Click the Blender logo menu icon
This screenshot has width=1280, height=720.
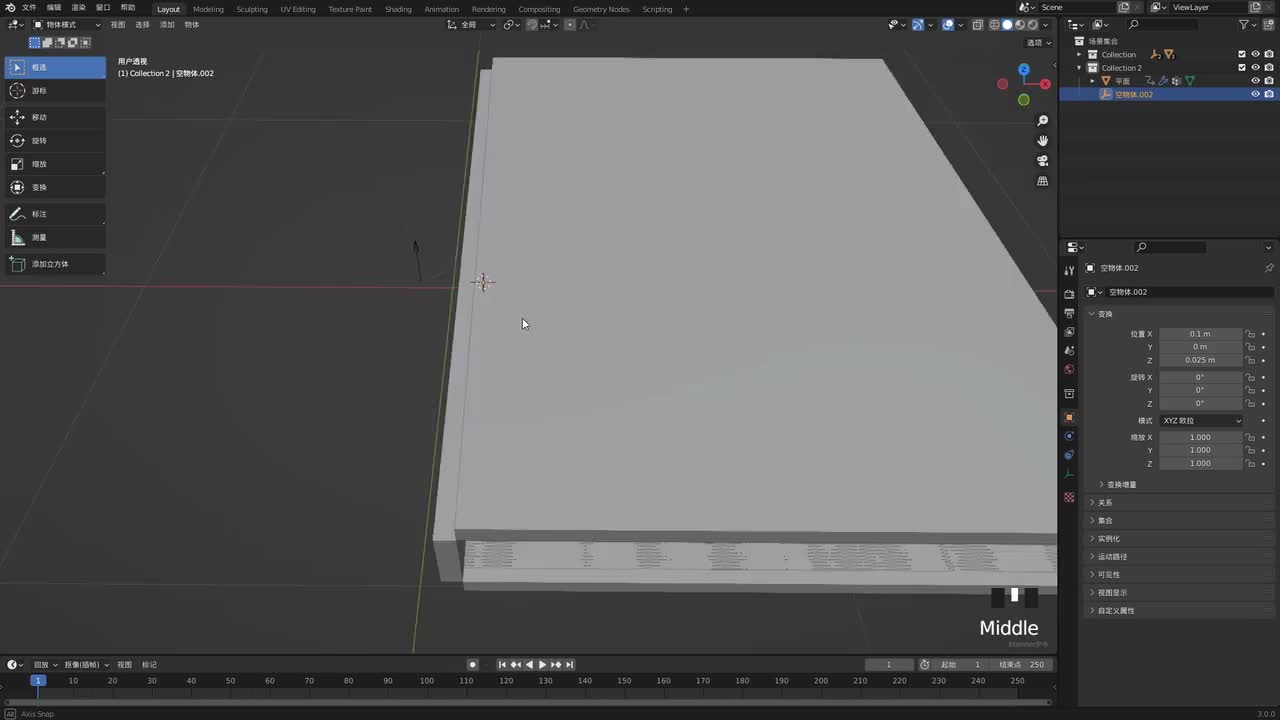pos(10,8)
